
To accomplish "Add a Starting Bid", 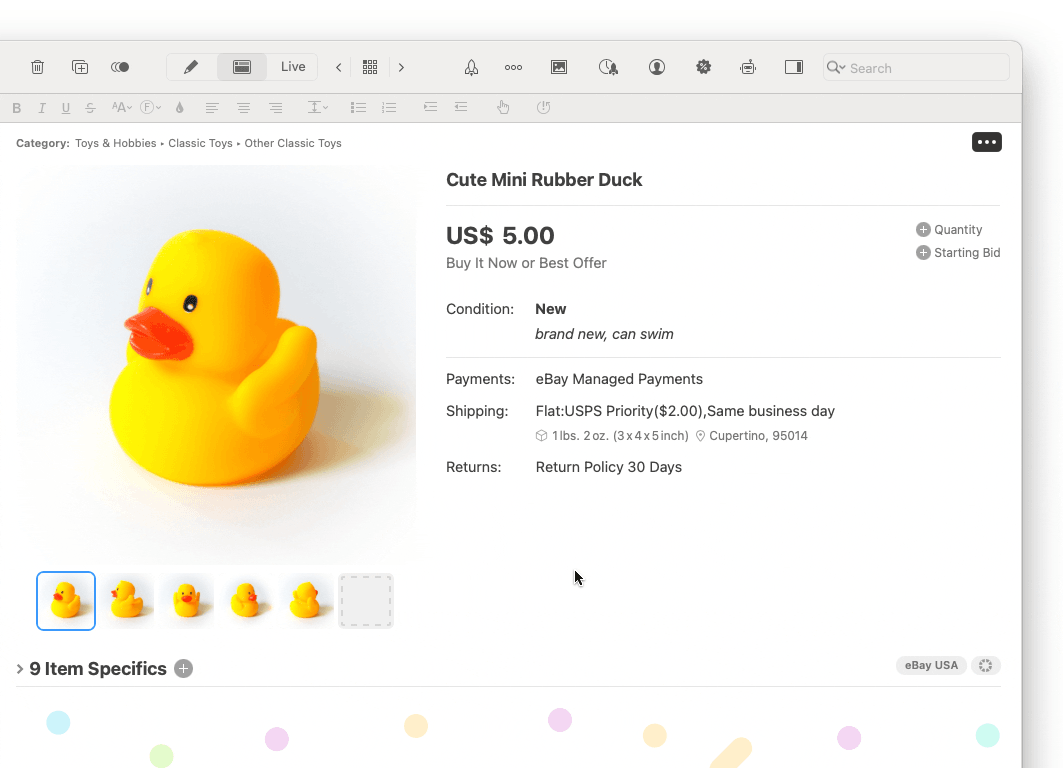I will pyautogui.click(x=923, y=253).
